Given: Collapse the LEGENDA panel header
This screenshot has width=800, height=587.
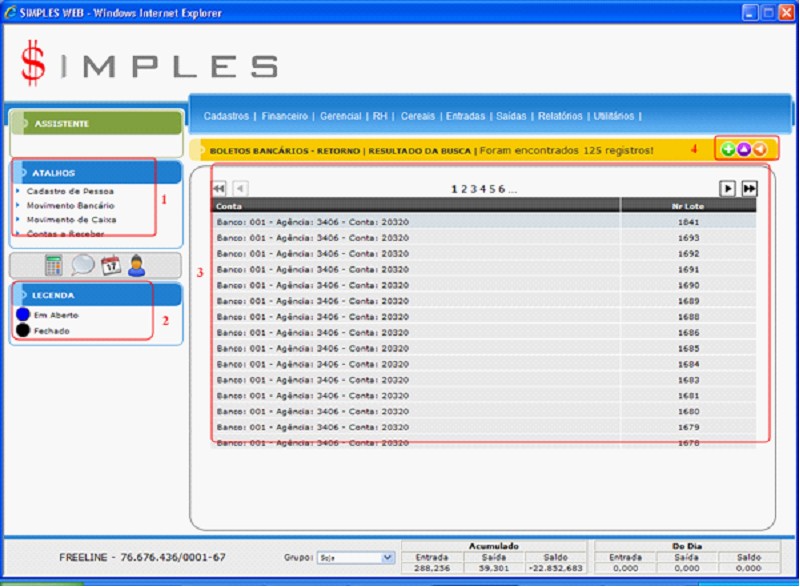Looking at the screenshot, I should [96, 295].
